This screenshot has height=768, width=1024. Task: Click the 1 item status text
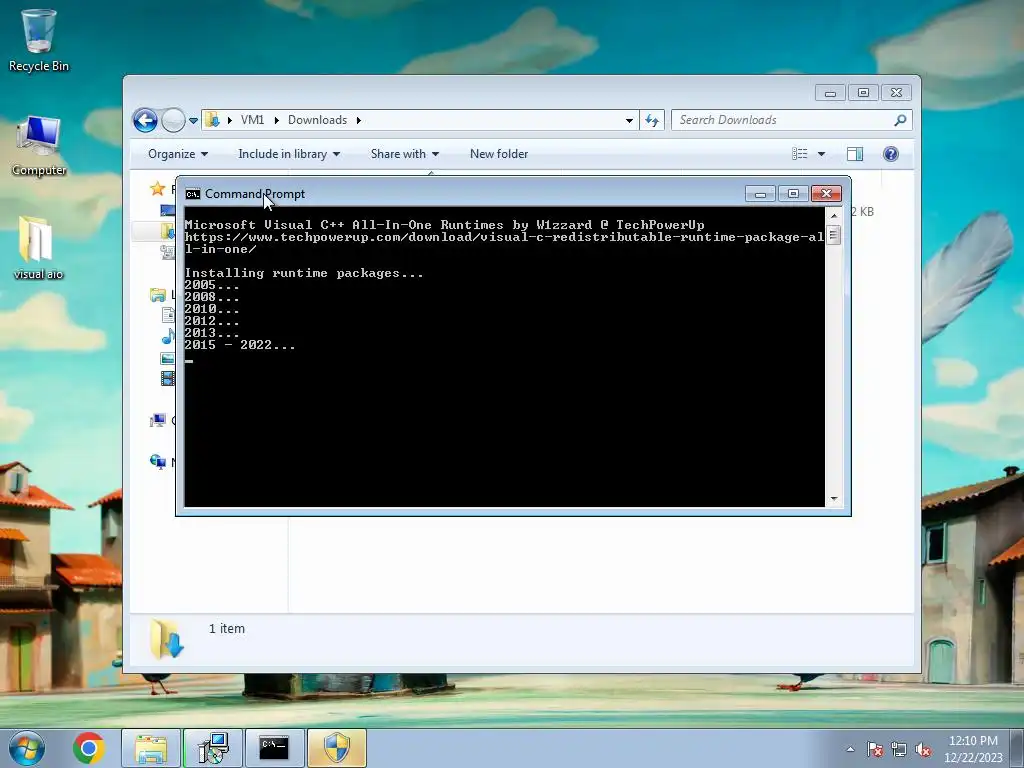(x=227, y=629)
